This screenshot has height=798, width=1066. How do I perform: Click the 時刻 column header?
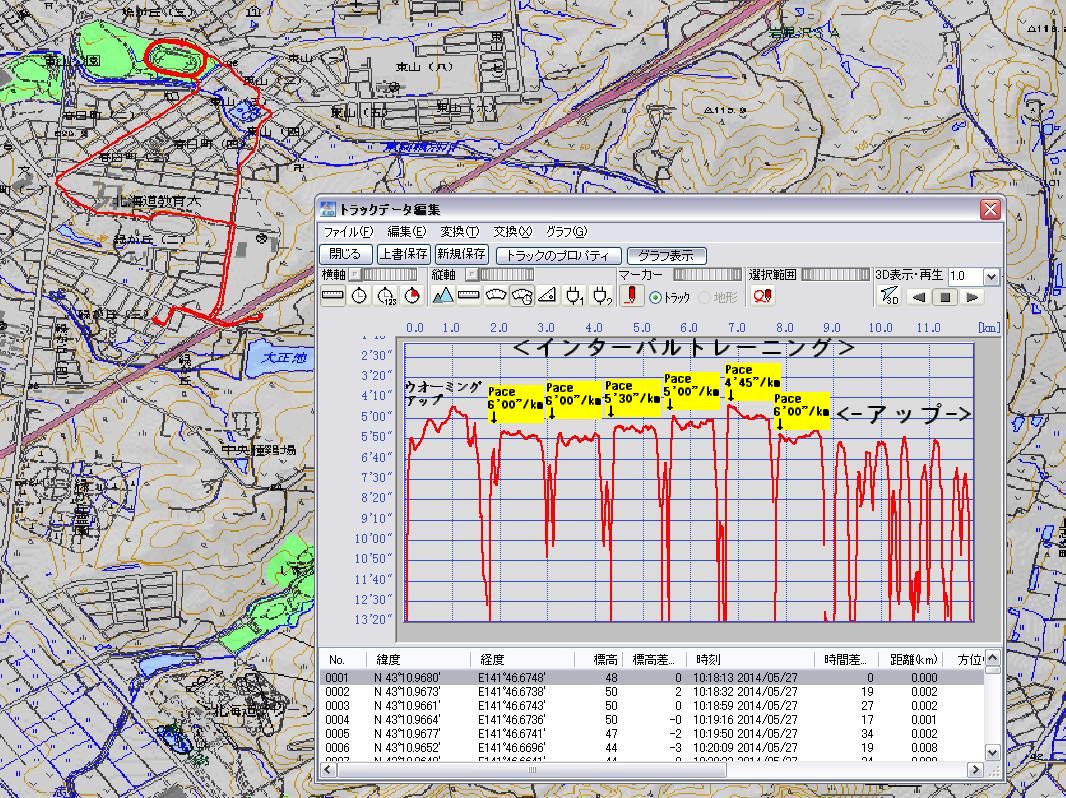pyautogui.click(x=752, y=659)
